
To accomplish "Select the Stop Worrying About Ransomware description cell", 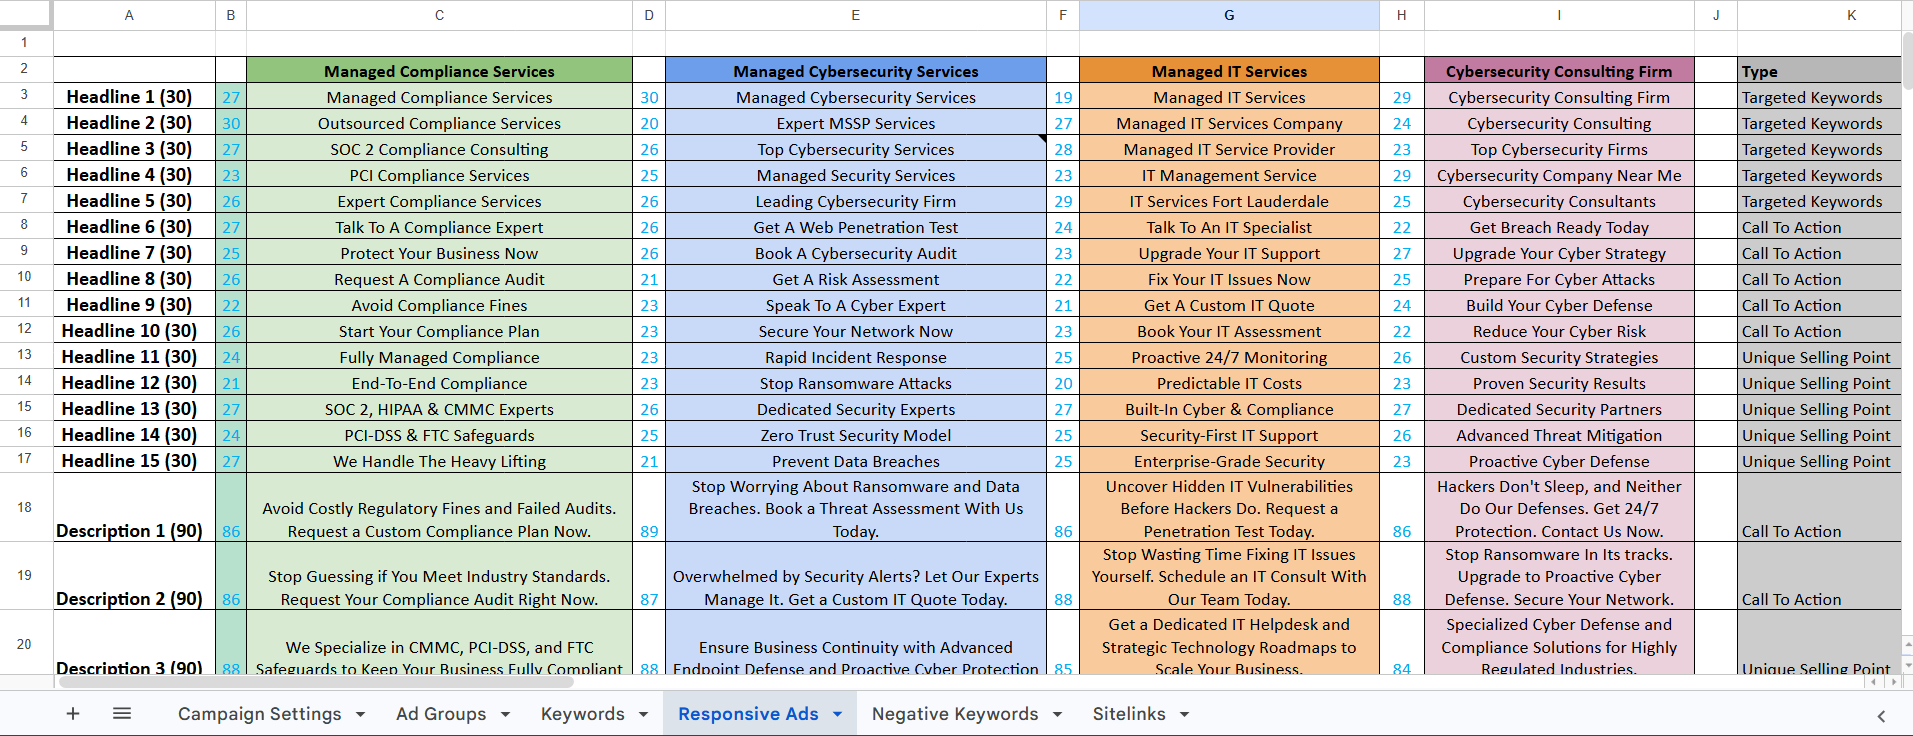I will (856, 507).
